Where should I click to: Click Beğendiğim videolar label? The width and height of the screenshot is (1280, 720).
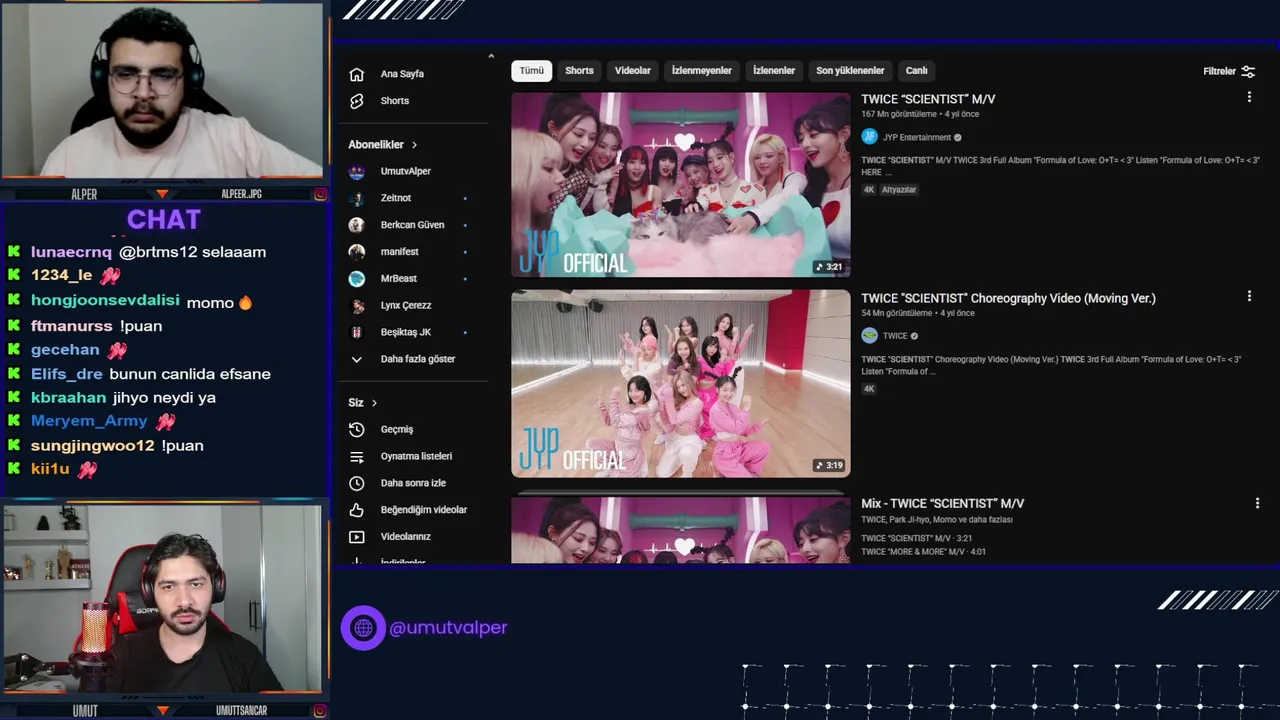point(424,510)
